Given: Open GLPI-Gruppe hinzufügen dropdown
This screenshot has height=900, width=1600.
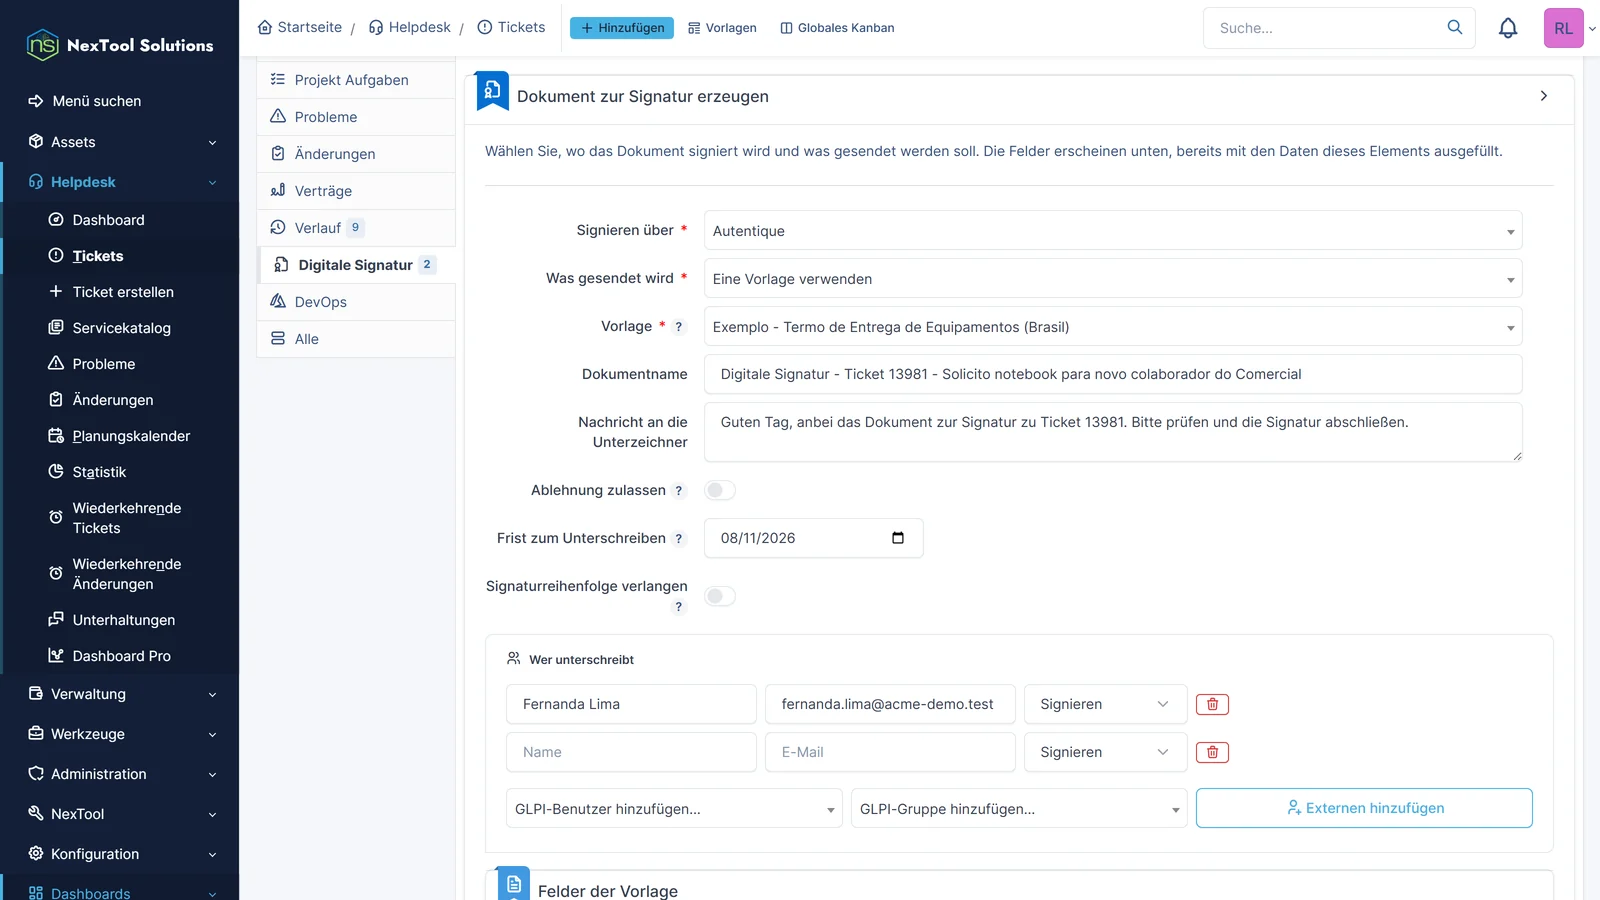Looking at the screenshot, I should (x=1019, y=808).
